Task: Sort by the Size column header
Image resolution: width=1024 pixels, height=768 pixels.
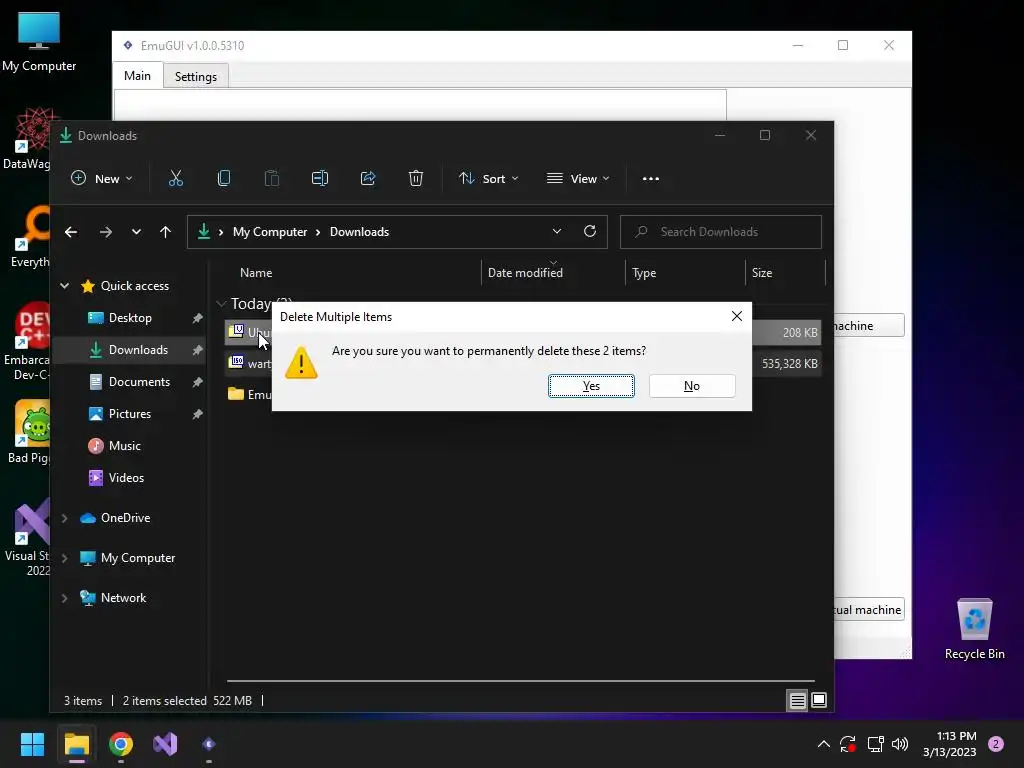Action: pyautogui.click(x=761, y=273)
